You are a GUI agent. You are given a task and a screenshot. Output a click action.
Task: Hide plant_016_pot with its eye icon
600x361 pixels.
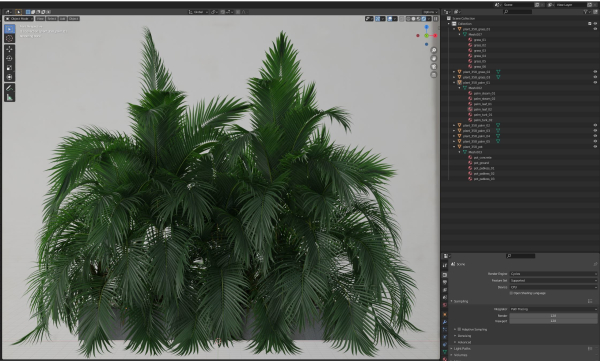[x=595, y=147]
